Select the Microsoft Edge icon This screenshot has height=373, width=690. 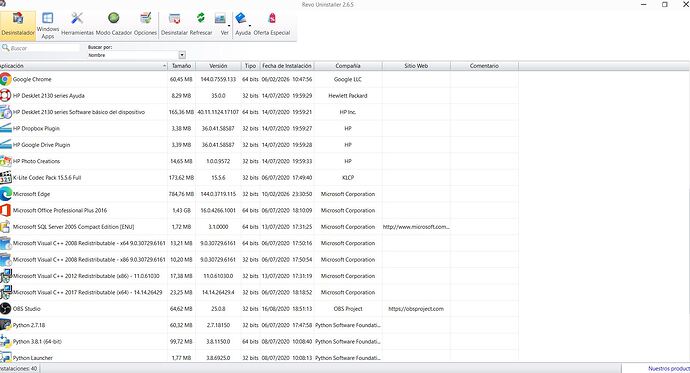(5, 194)
